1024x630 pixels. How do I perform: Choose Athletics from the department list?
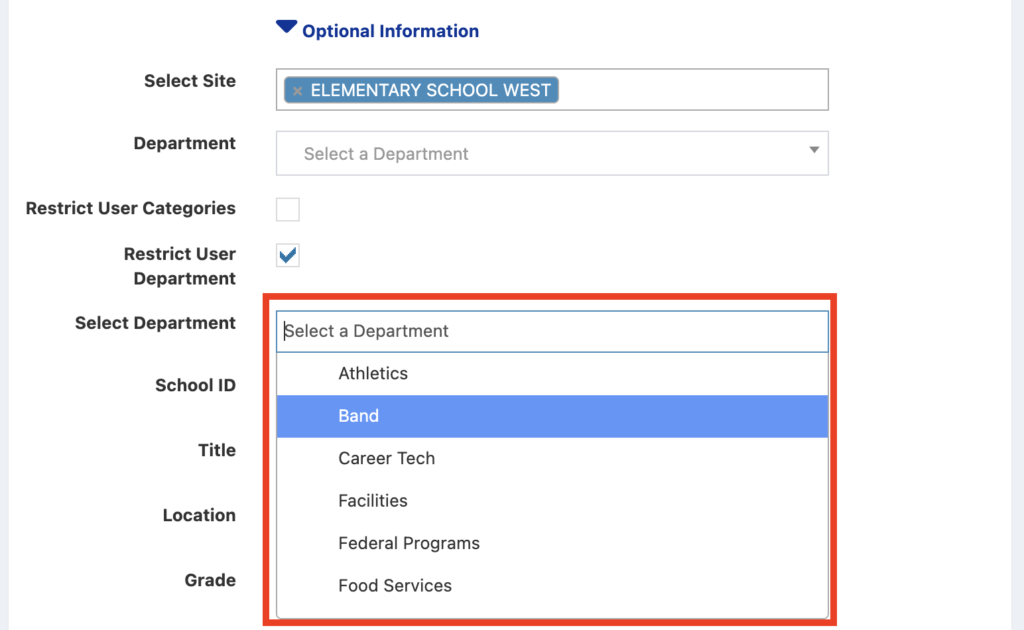tap(373, 373)
